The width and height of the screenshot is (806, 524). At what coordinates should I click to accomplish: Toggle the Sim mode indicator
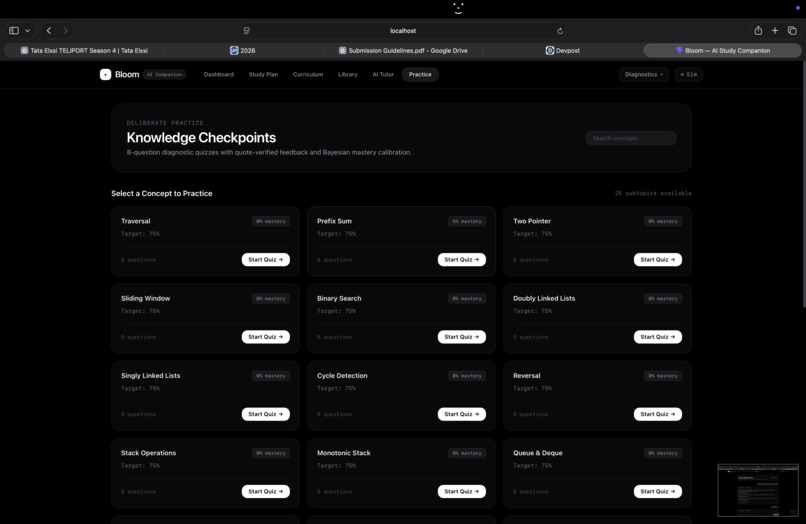(689, 75)
